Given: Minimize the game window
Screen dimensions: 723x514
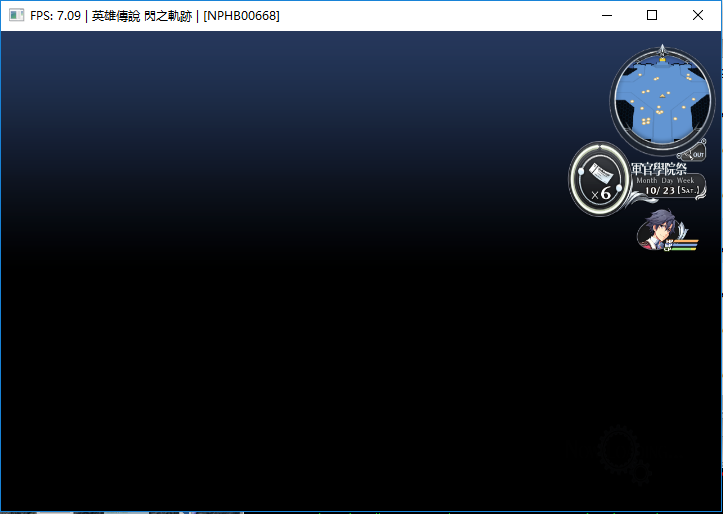Looking at the screenshot, I should [607, 15].
